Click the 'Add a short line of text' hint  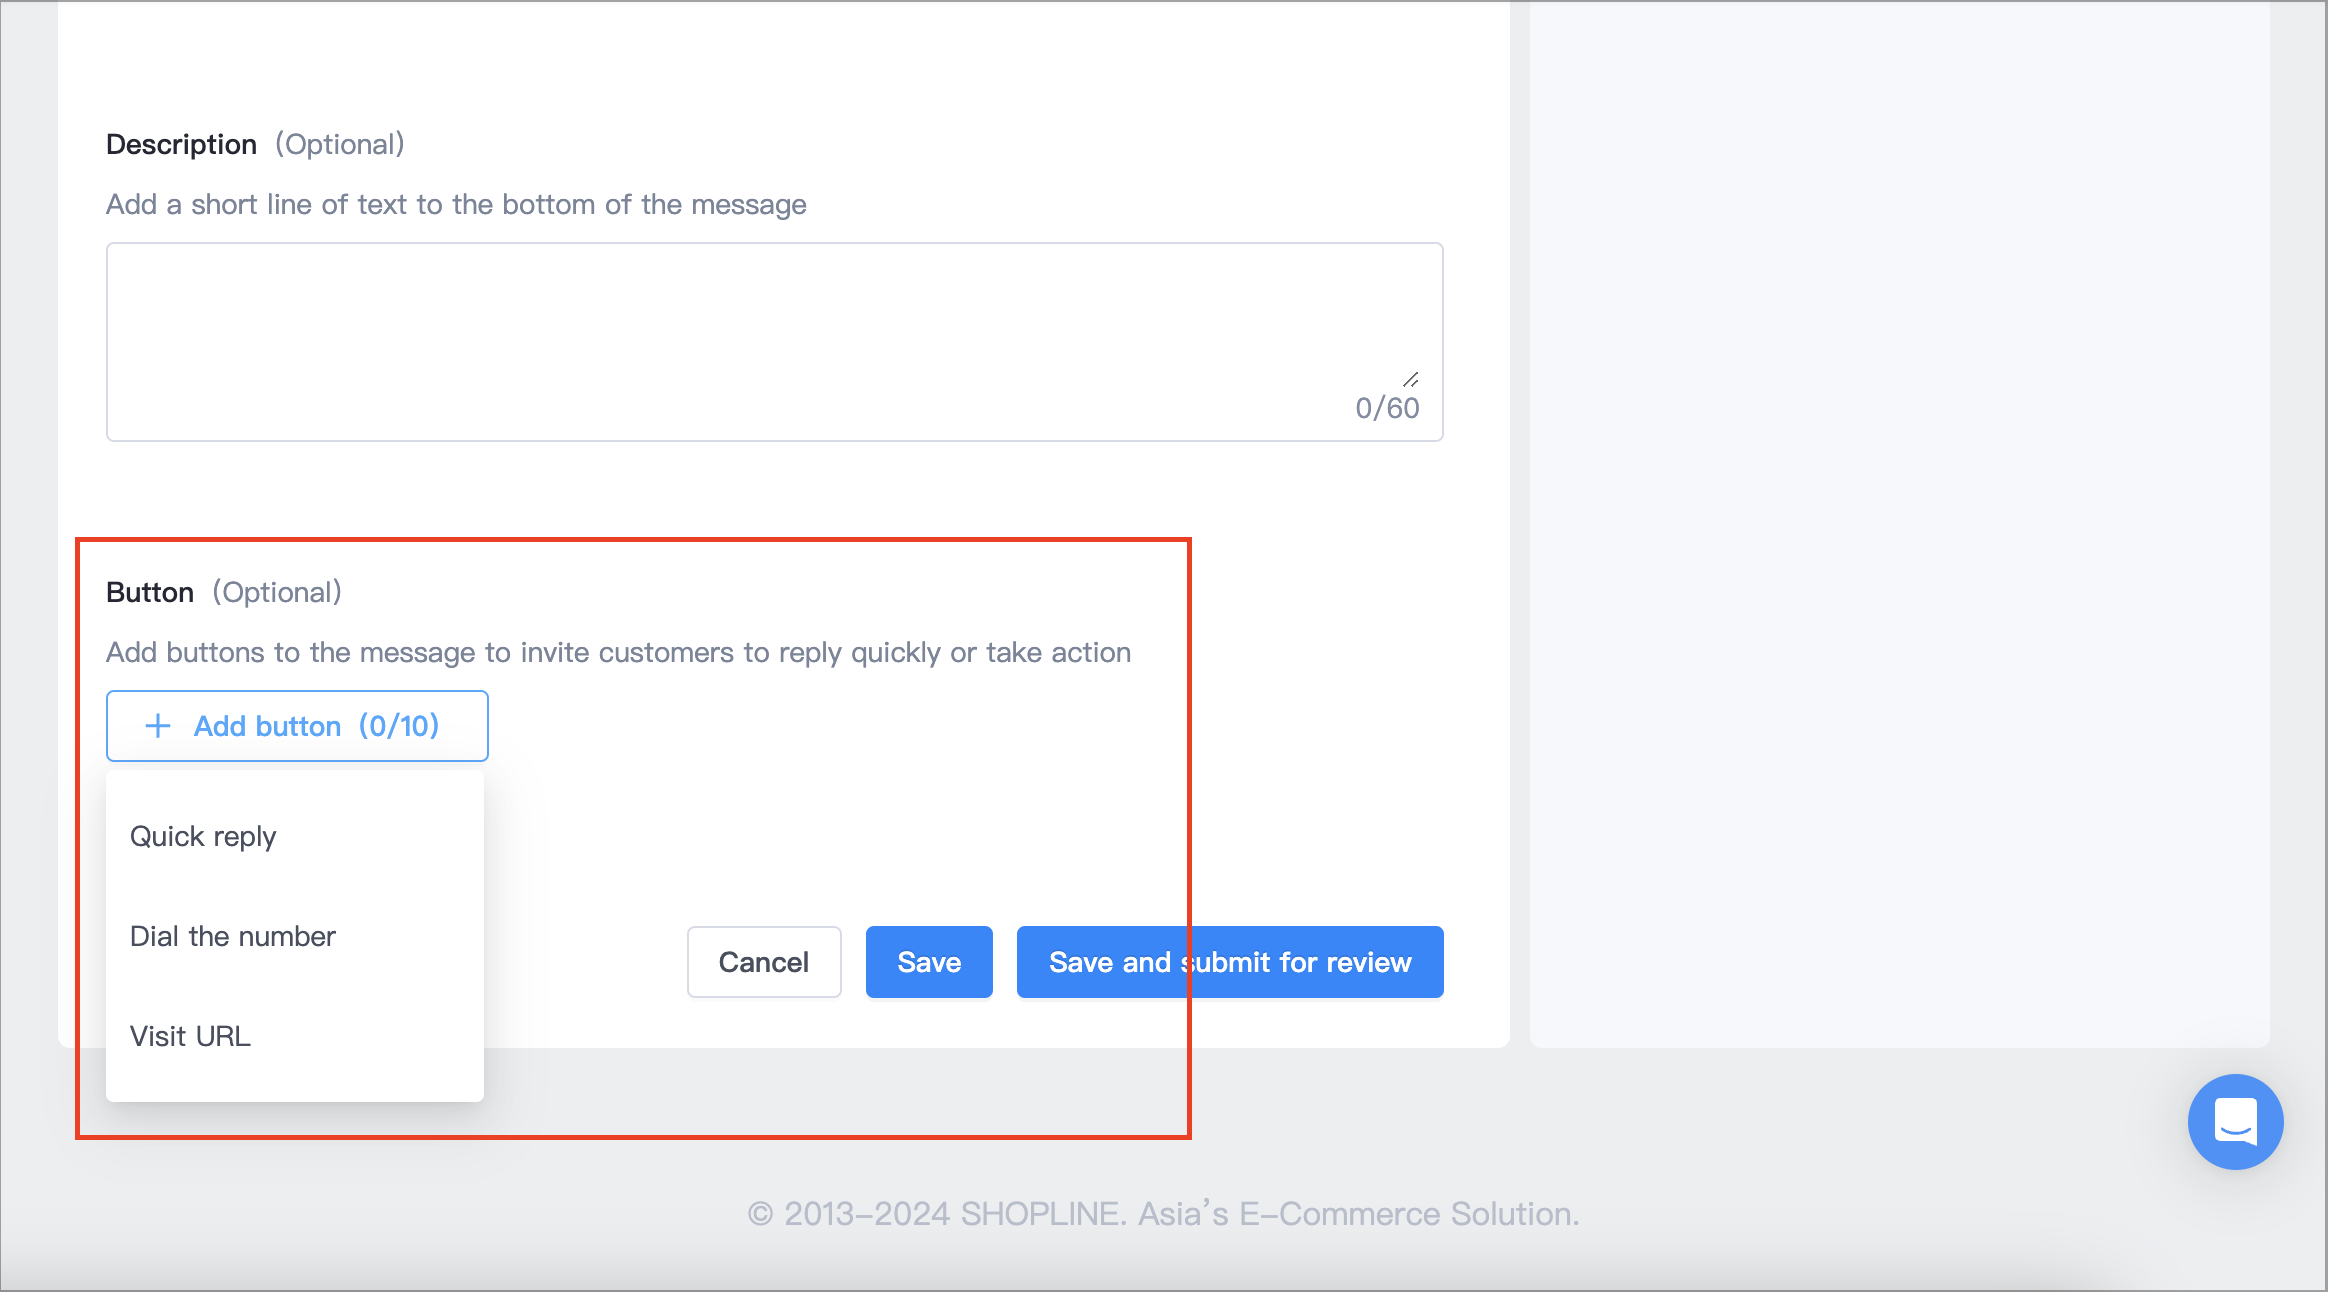[x=456, y=204]
